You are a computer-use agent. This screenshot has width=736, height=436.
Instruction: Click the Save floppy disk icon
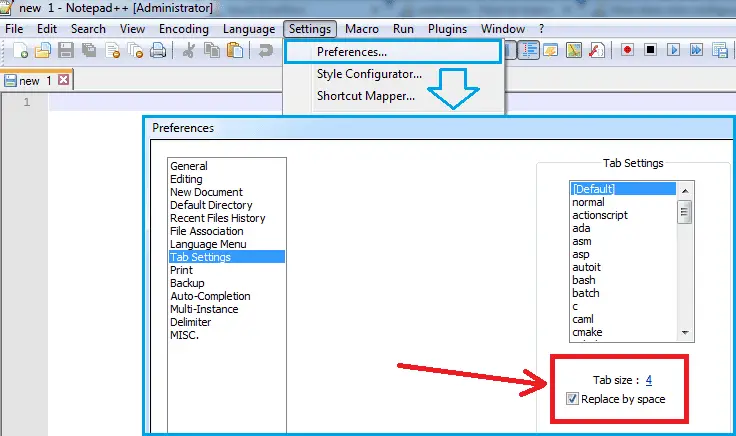click(x=66, y=50)
